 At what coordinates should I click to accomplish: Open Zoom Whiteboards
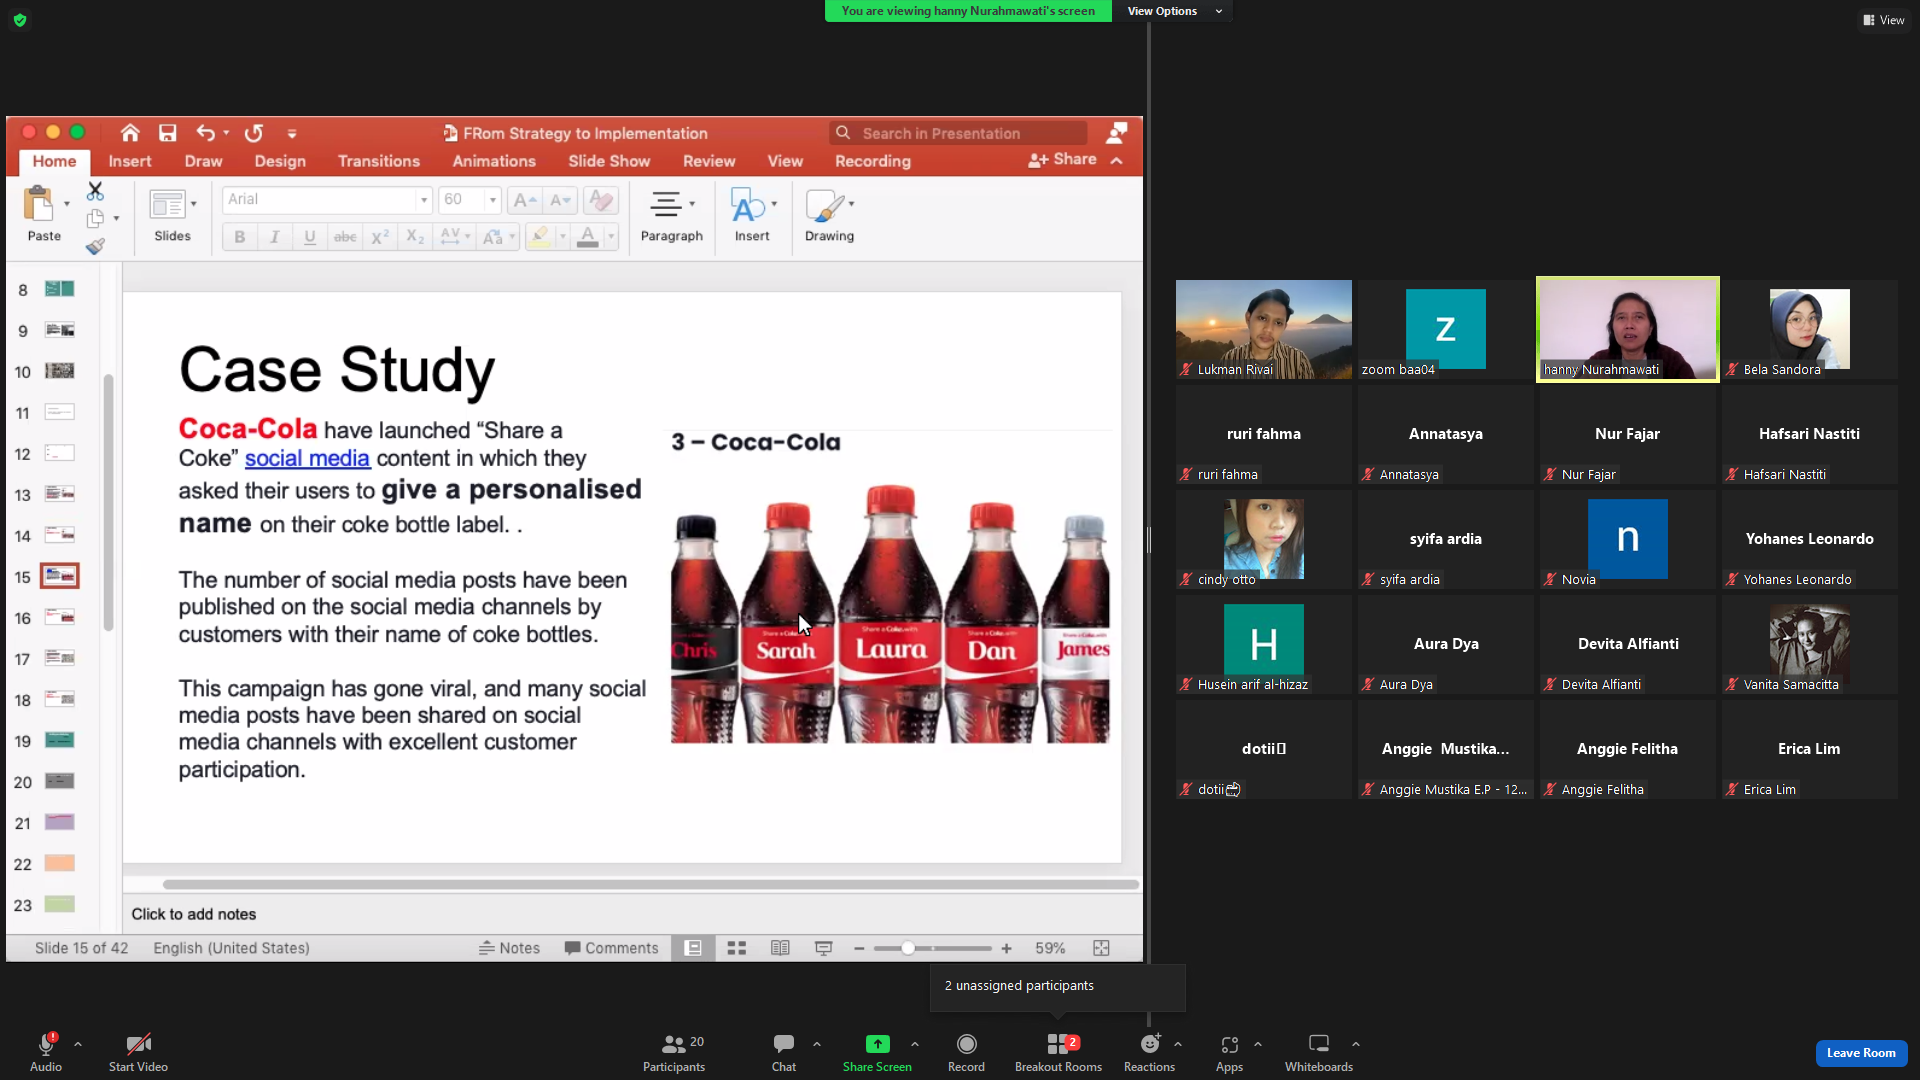1319,1052
